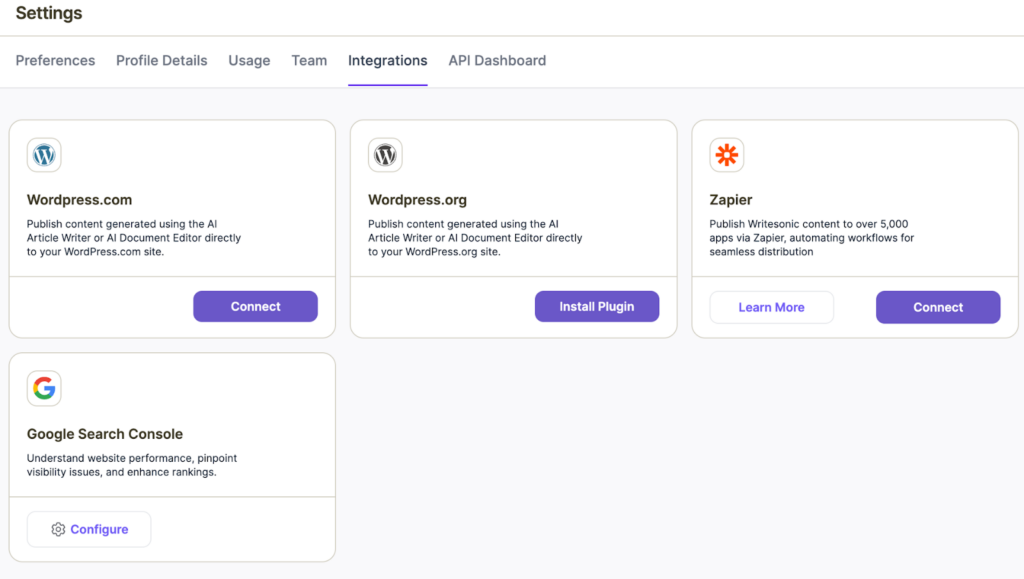Configure Google Search Console
This screenshot has height=579, width=1024.
[89, 529]
